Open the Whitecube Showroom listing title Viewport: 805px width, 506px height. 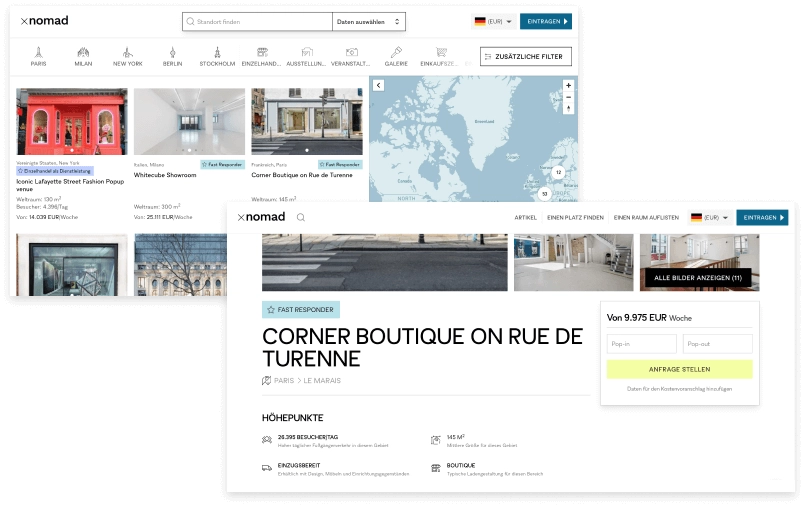[x=165, y=175]
